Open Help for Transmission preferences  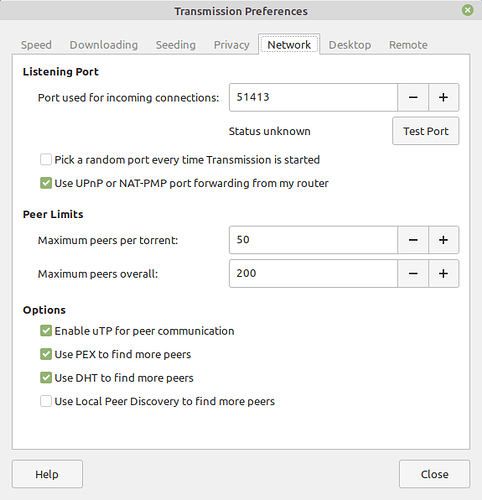[x=47, y=474]
